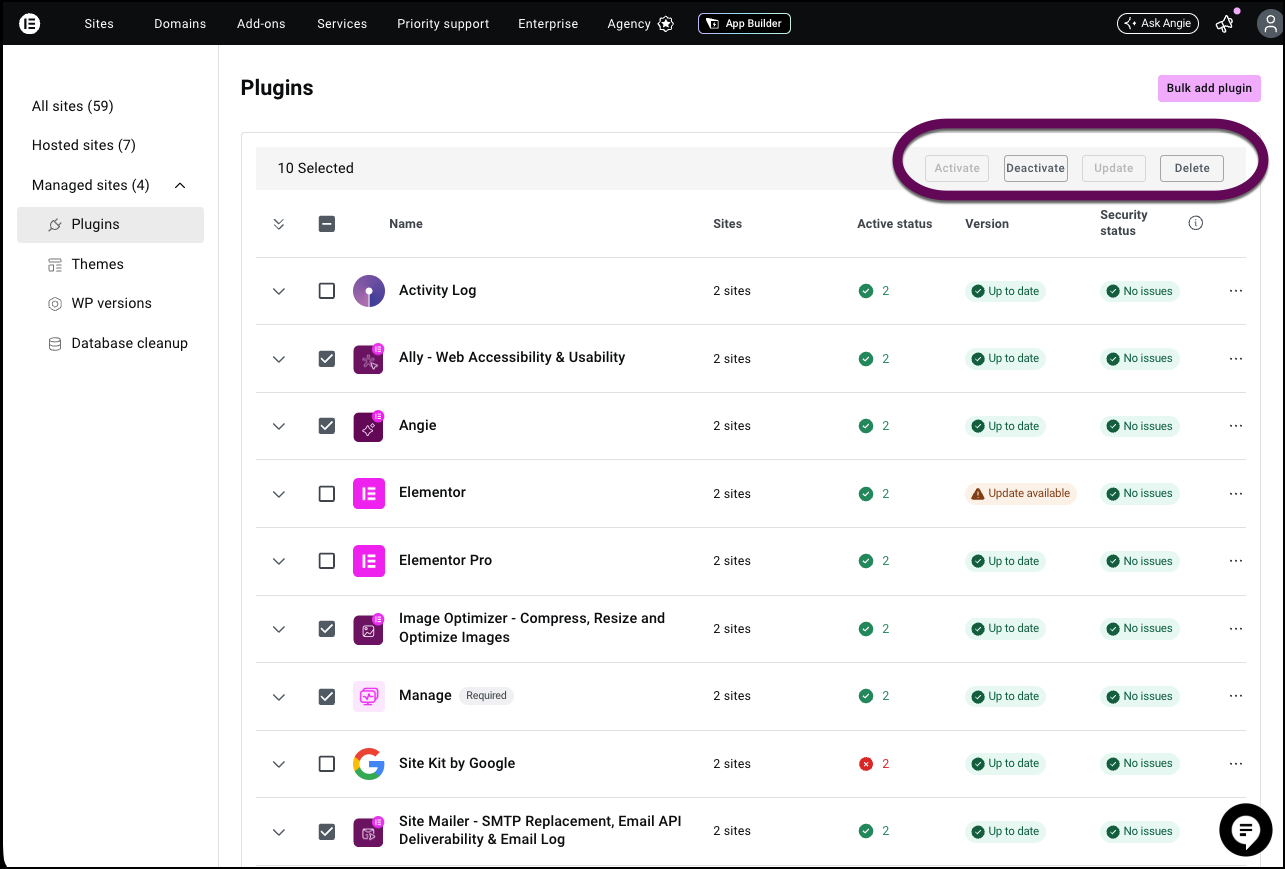Open the Priority support menu
The image size is (1285, 869).
coord(443,24)
